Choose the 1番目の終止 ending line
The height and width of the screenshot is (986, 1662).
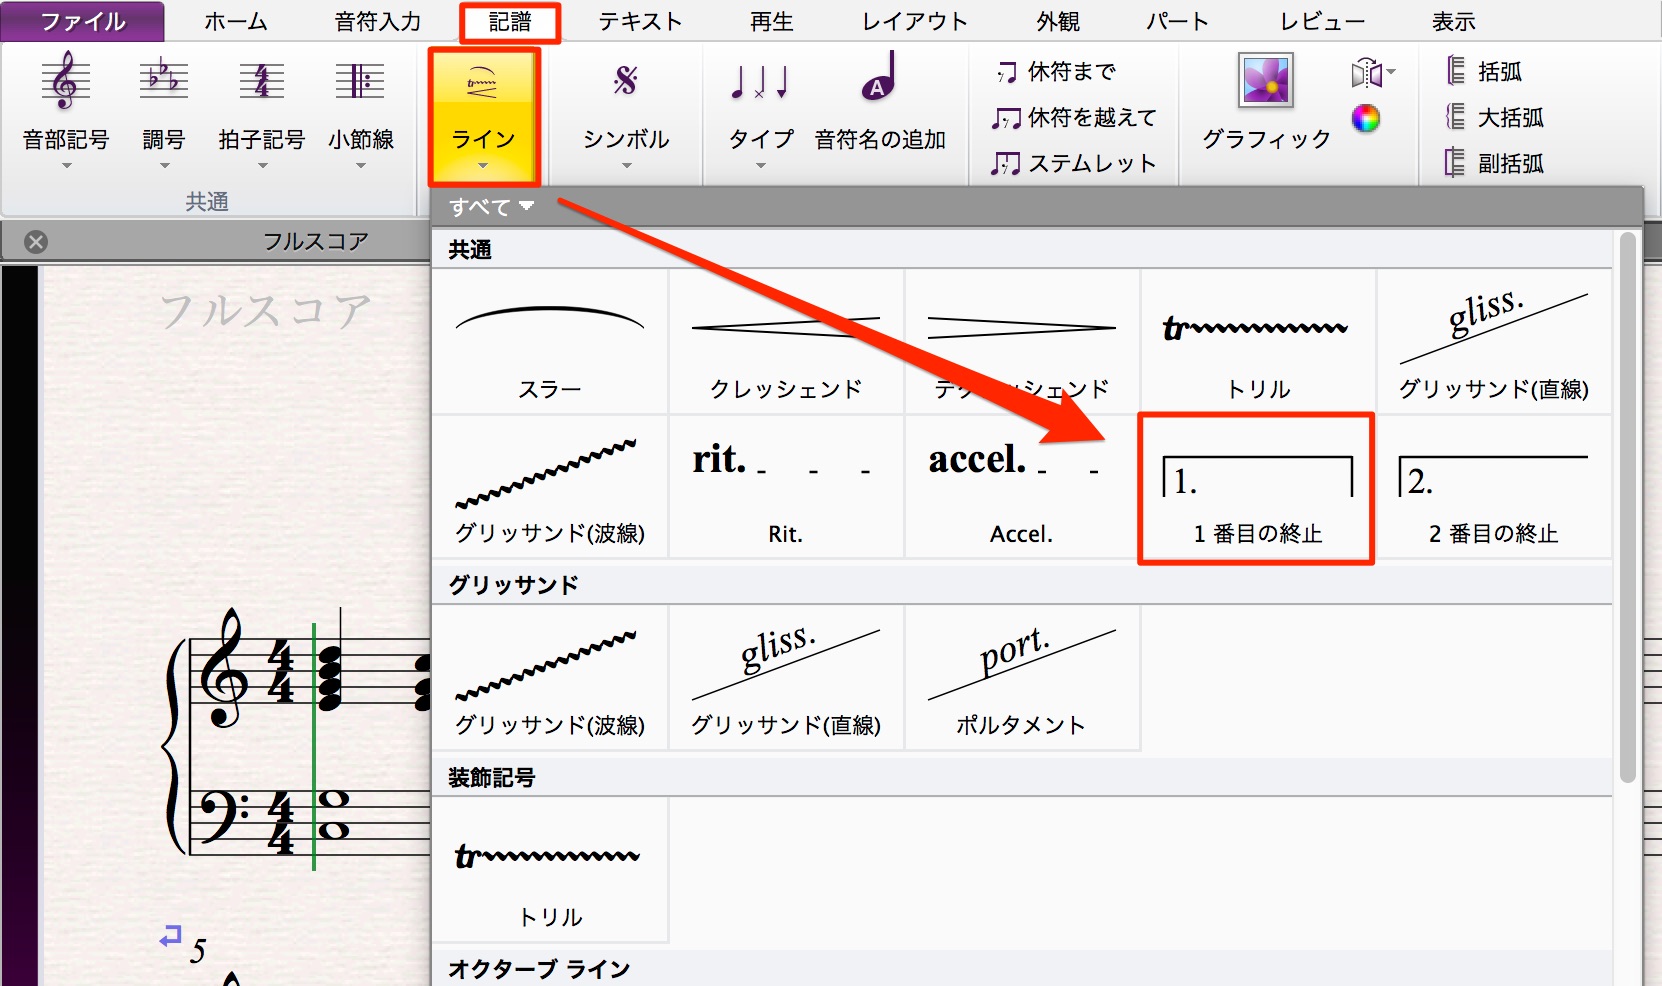[x=1257, y=489]
